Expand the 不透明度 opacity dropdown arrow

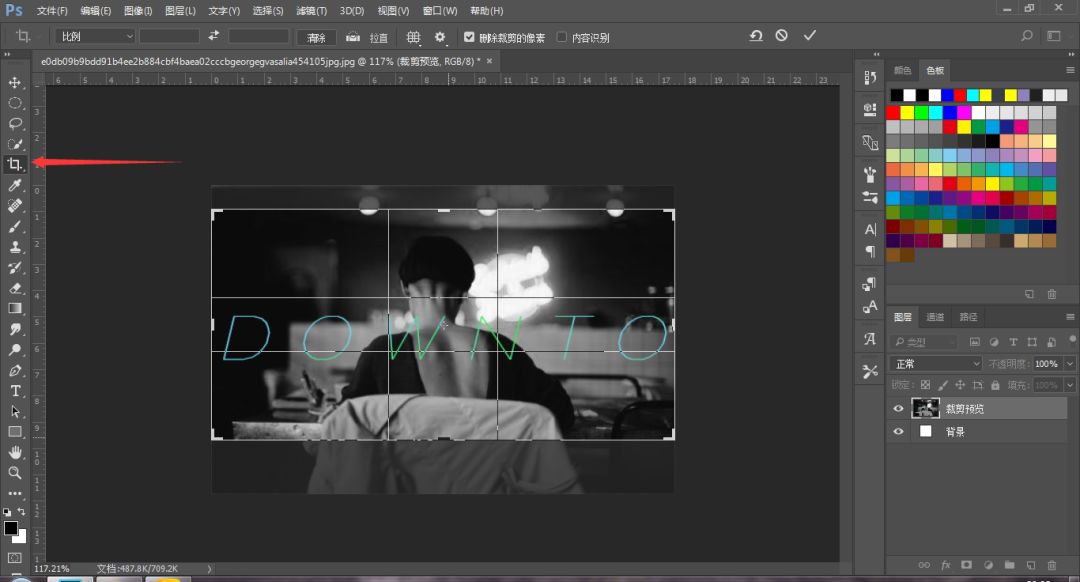[1070, 364]
